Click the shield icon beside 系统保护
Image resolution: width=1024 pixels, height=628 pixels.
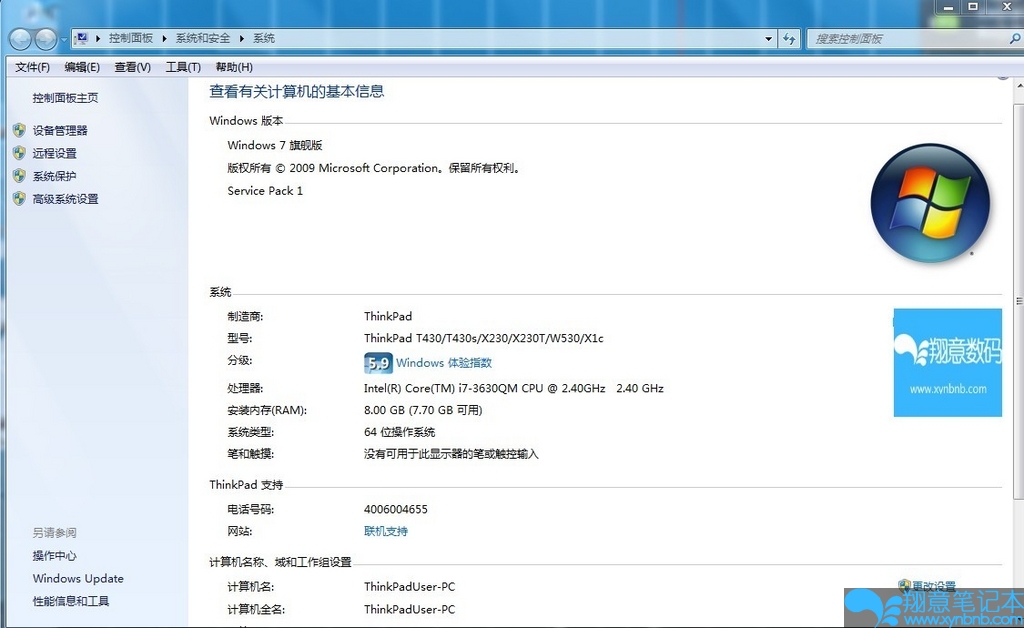coord(20,176)
